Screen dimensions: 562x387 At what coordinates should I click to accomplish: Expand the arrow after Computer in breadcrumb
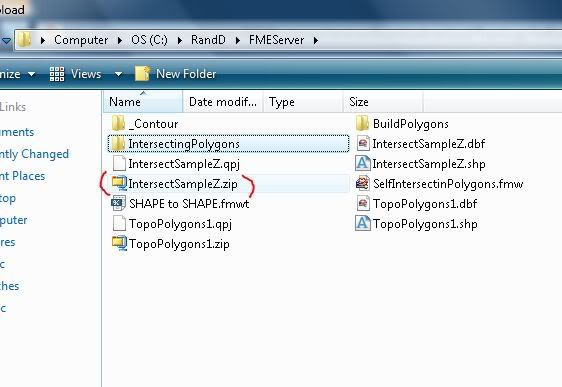[120, 40]
